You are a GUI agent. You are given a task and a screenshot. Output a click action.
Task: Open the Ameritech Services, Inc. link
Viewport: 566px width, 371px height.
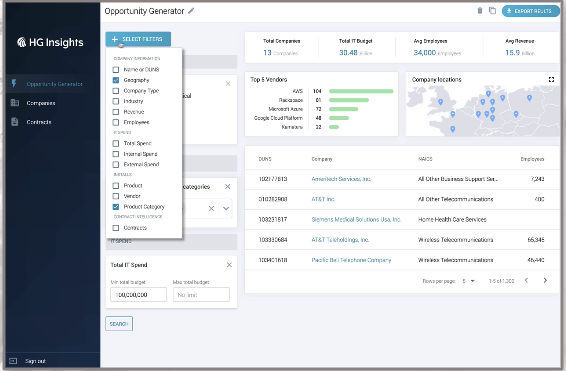coord(341,179)
